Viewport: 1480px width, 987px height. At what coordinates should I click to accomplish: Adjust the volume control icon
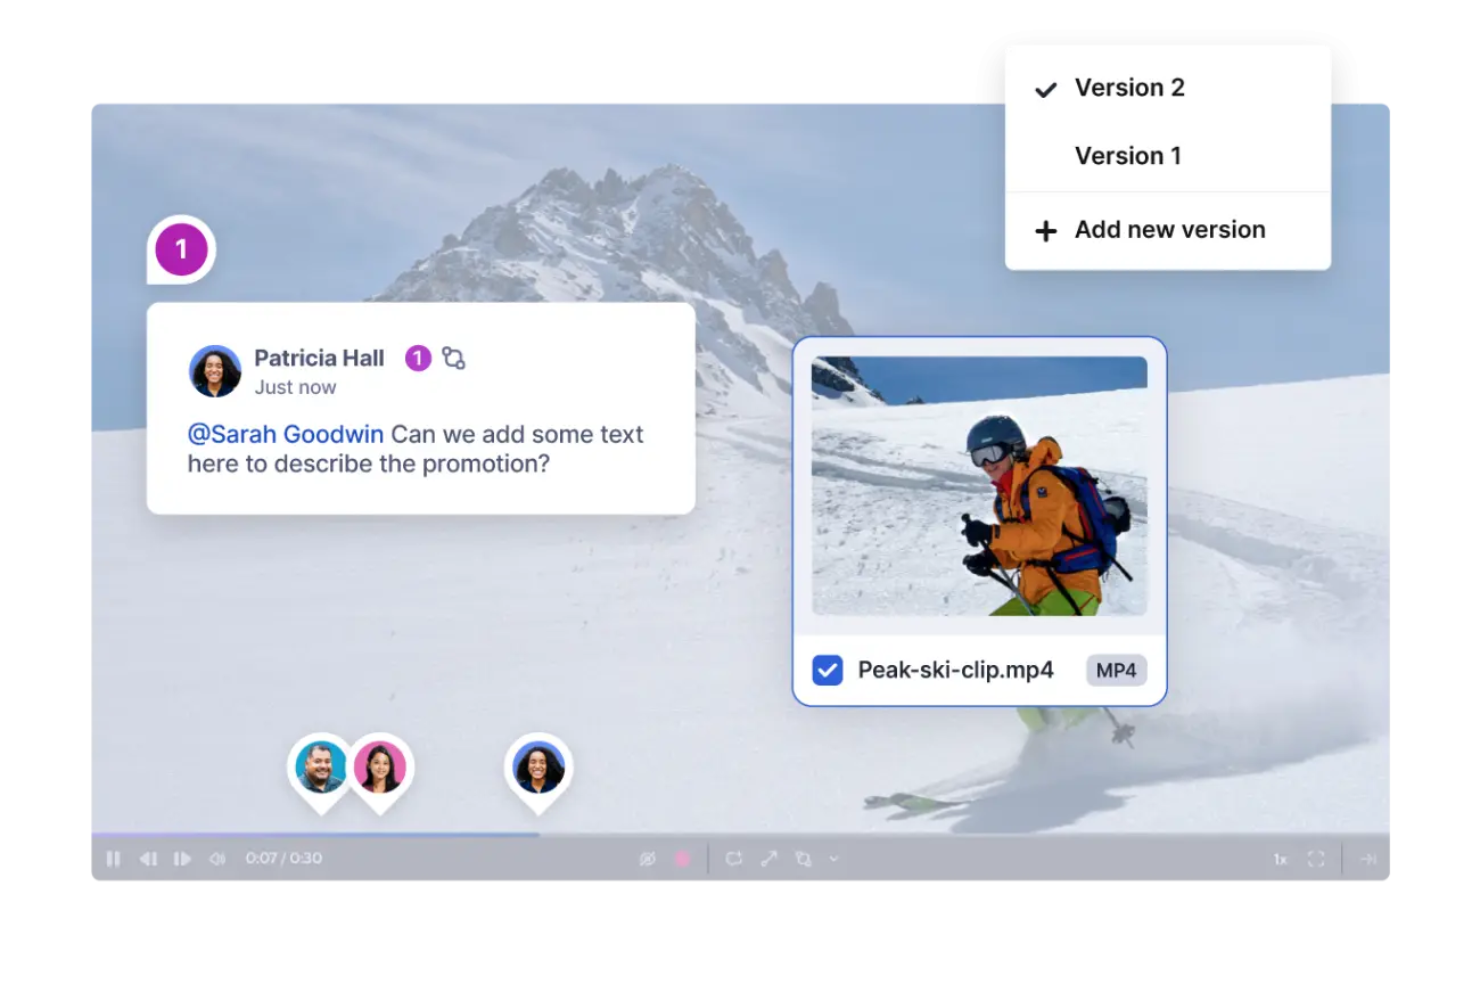tap(218, 858)
